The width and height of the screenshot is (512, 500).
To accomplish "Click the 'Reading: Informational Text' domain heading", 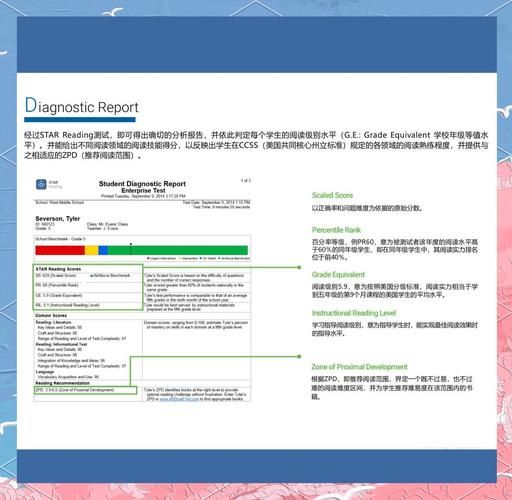I will (61, 344).
